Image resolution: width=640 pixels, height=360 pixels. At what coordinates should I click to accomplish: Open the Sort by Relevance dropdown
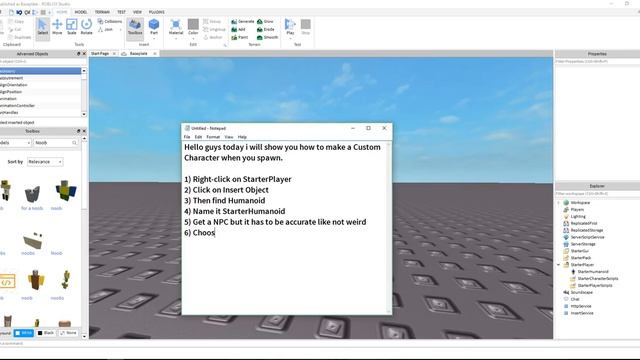tap(45, 162)
